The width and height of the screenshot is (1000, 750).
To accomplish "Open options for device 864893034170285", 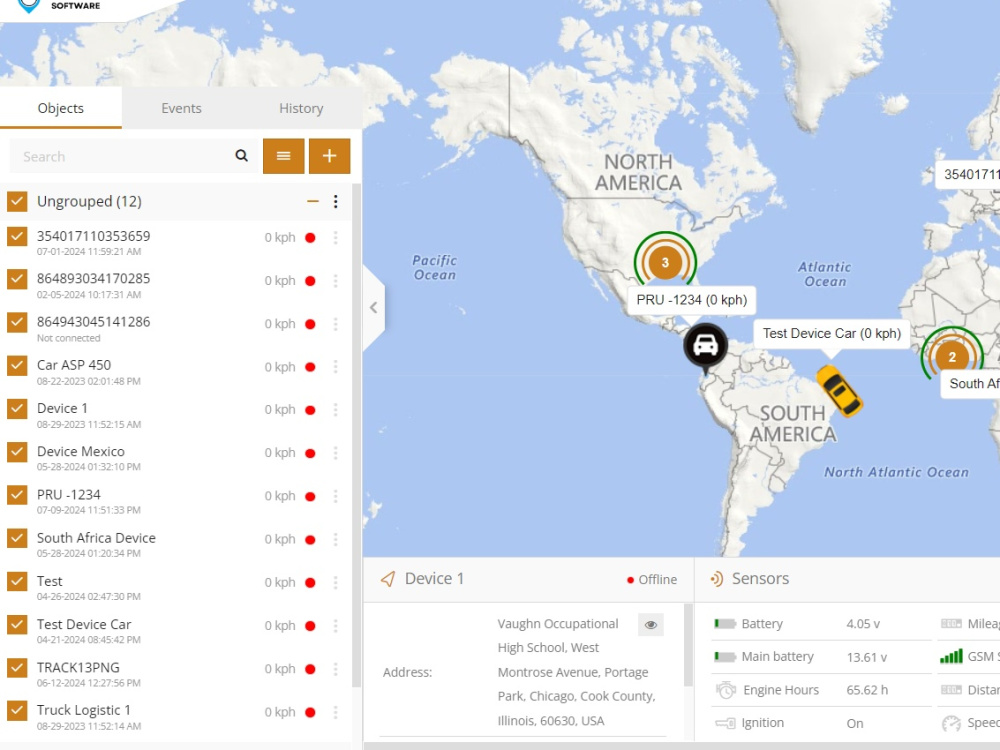I will (x=335, y=281).
